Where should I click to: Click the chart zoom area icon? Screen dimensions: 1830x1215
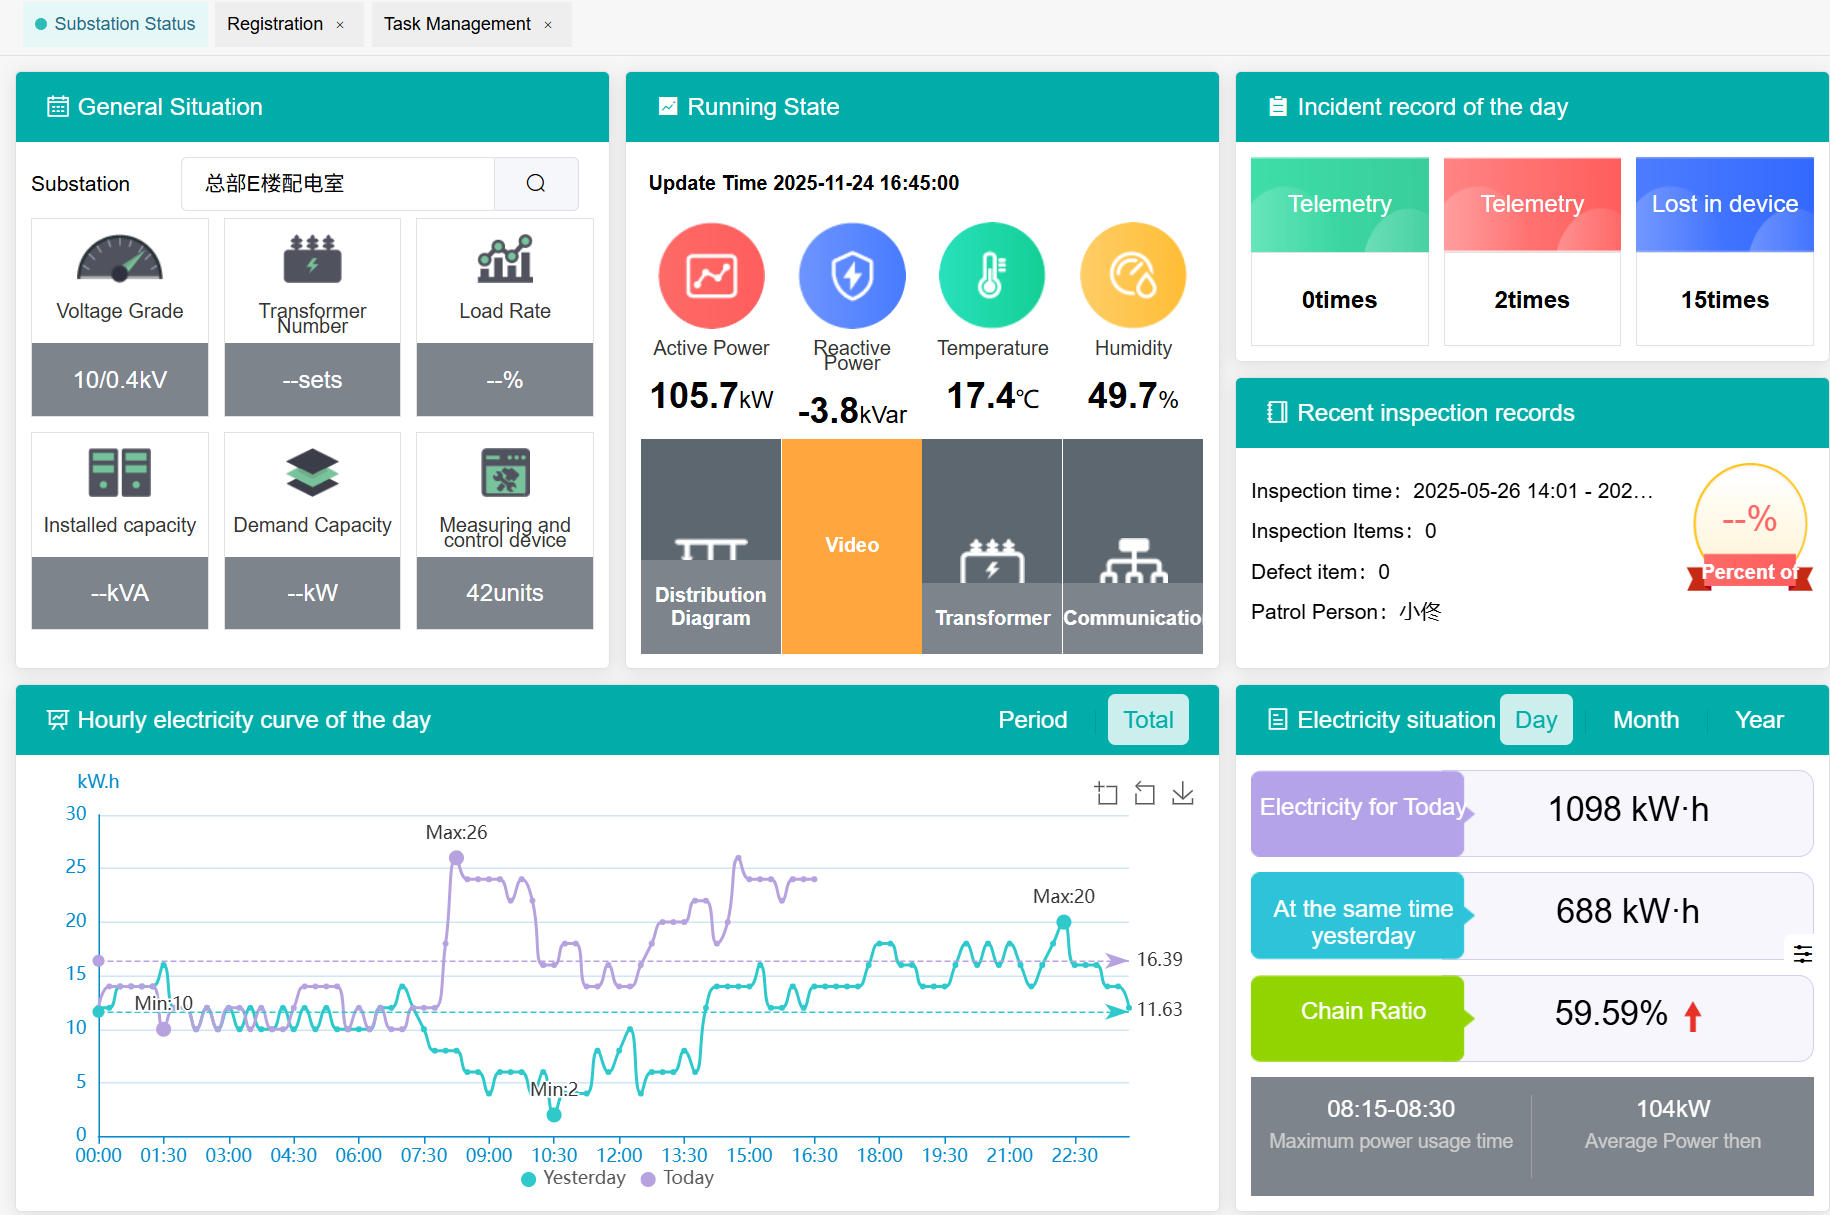coord(1106,794)
